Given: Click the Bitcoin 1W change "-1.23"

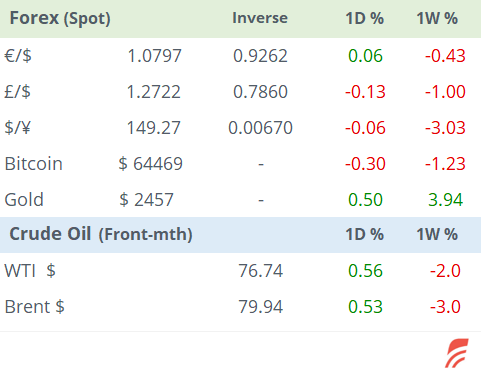Looking at the screenshot, I should 445,164.
